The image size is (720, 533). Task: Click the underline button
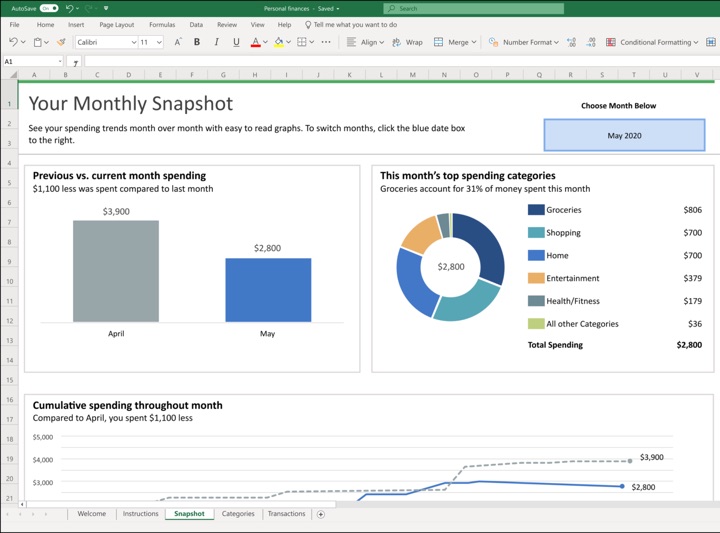(x=236, y=42)
